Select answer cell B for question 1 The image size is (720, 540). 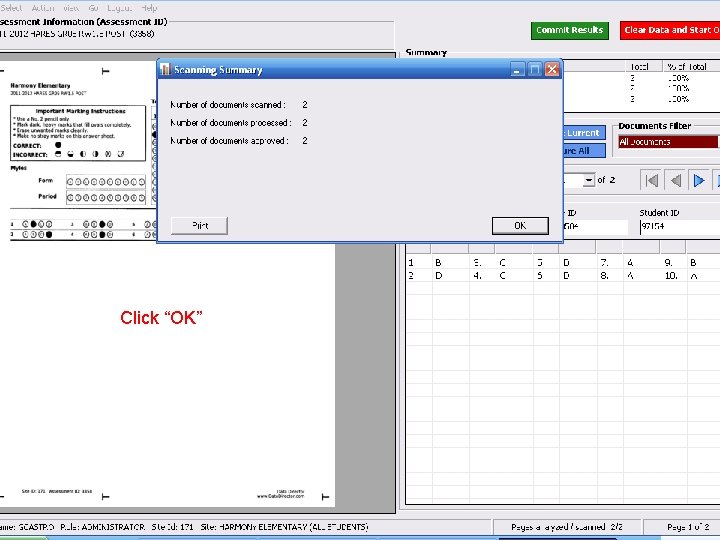click(x=450, y=263)
